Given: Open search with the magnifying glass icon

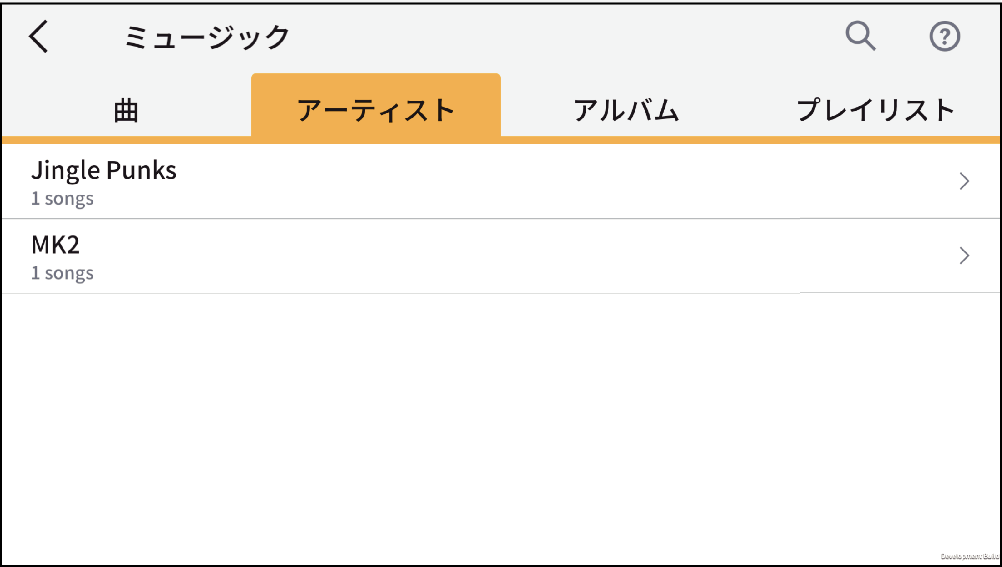Looking at the screenshot, I should (x=860, y=36).
